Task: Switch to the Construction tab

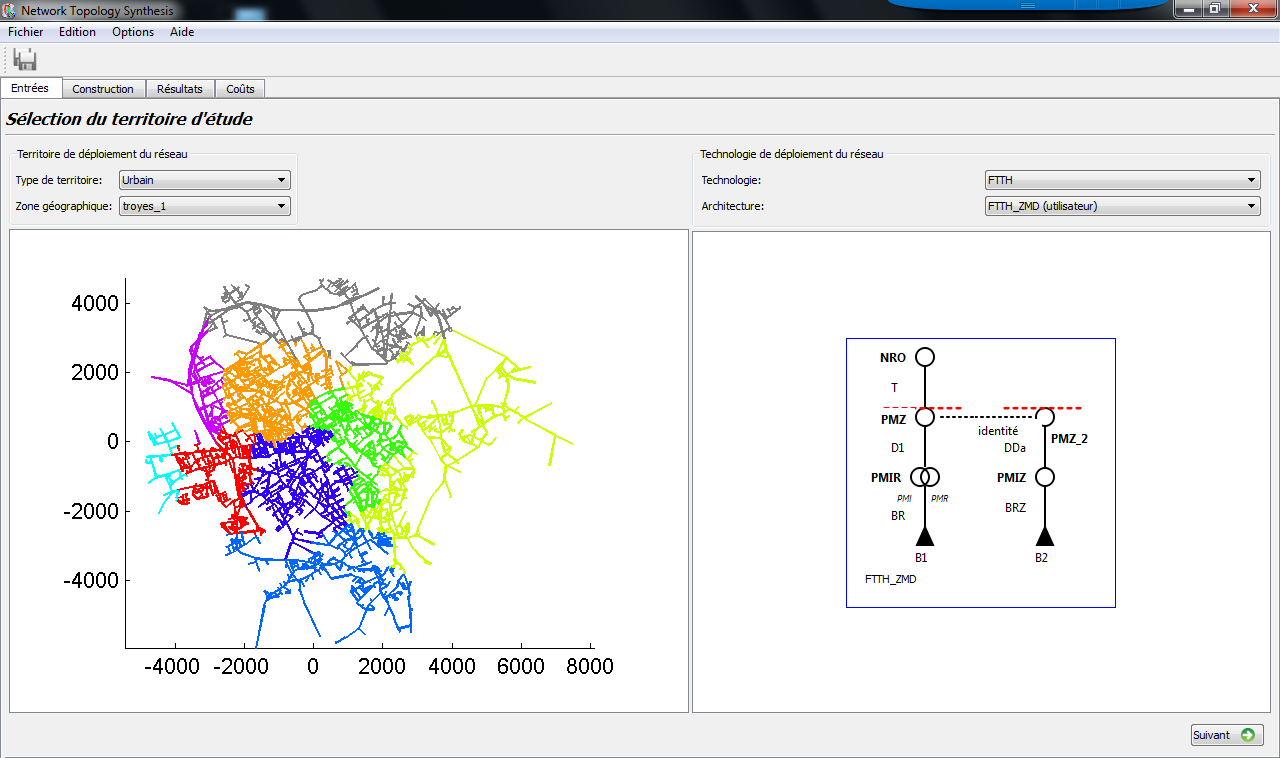Action: pyautogui.click(x=103, y=89)
